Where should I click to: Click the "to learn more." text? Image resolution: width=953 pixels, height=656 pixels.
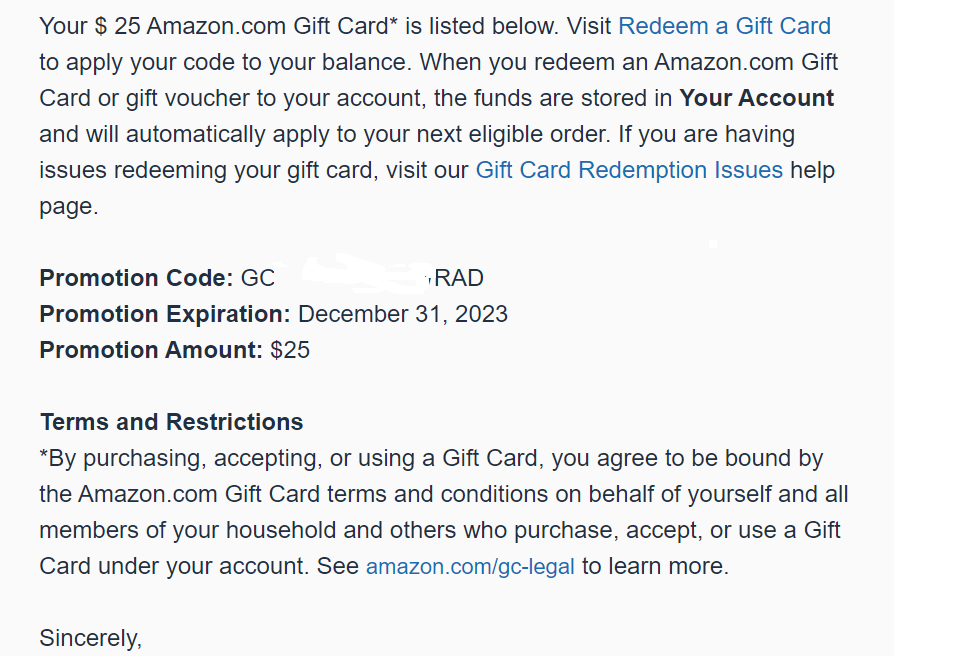[x=655, y=566]
